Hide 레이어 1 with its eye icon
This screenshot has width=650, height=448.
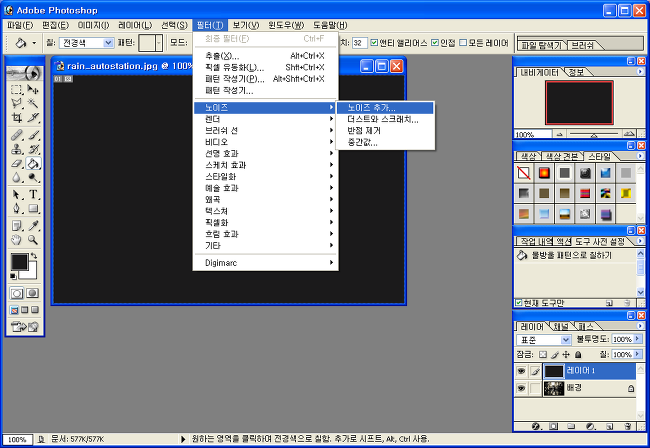[521, 371]
